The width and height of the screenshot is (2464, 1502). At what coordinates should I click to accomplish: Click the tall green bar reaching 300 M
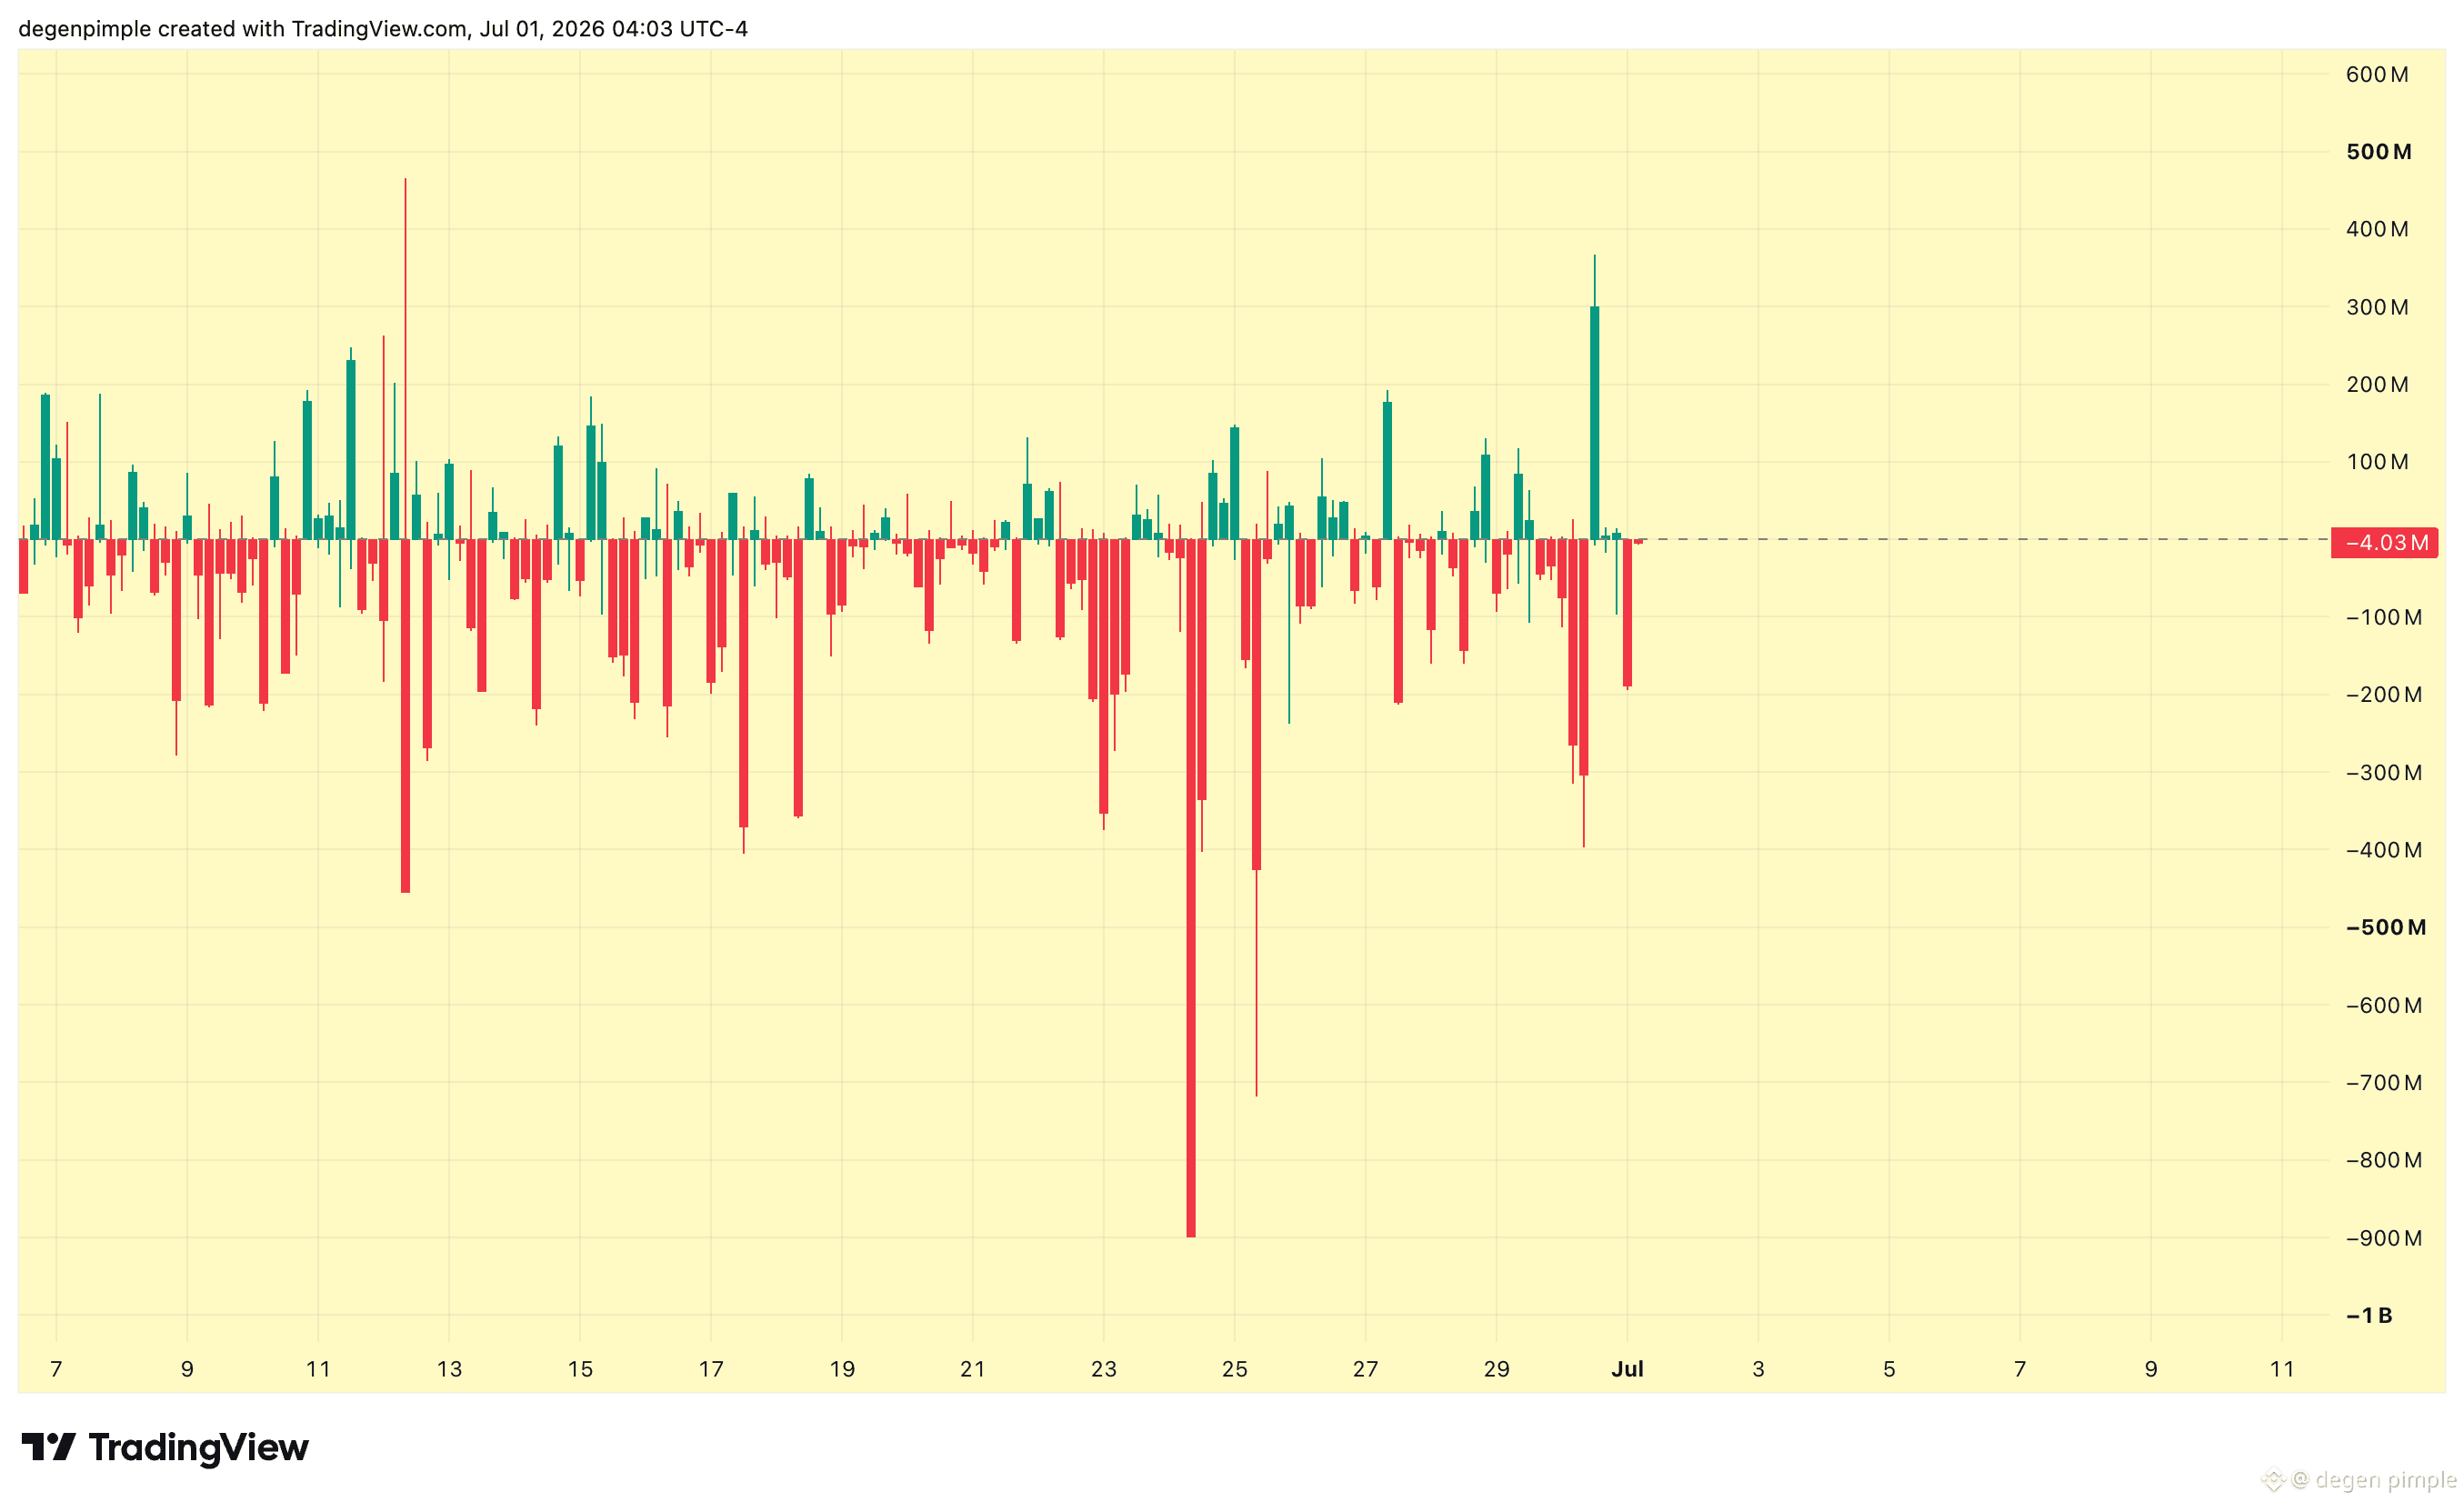tap(1594, 423)
